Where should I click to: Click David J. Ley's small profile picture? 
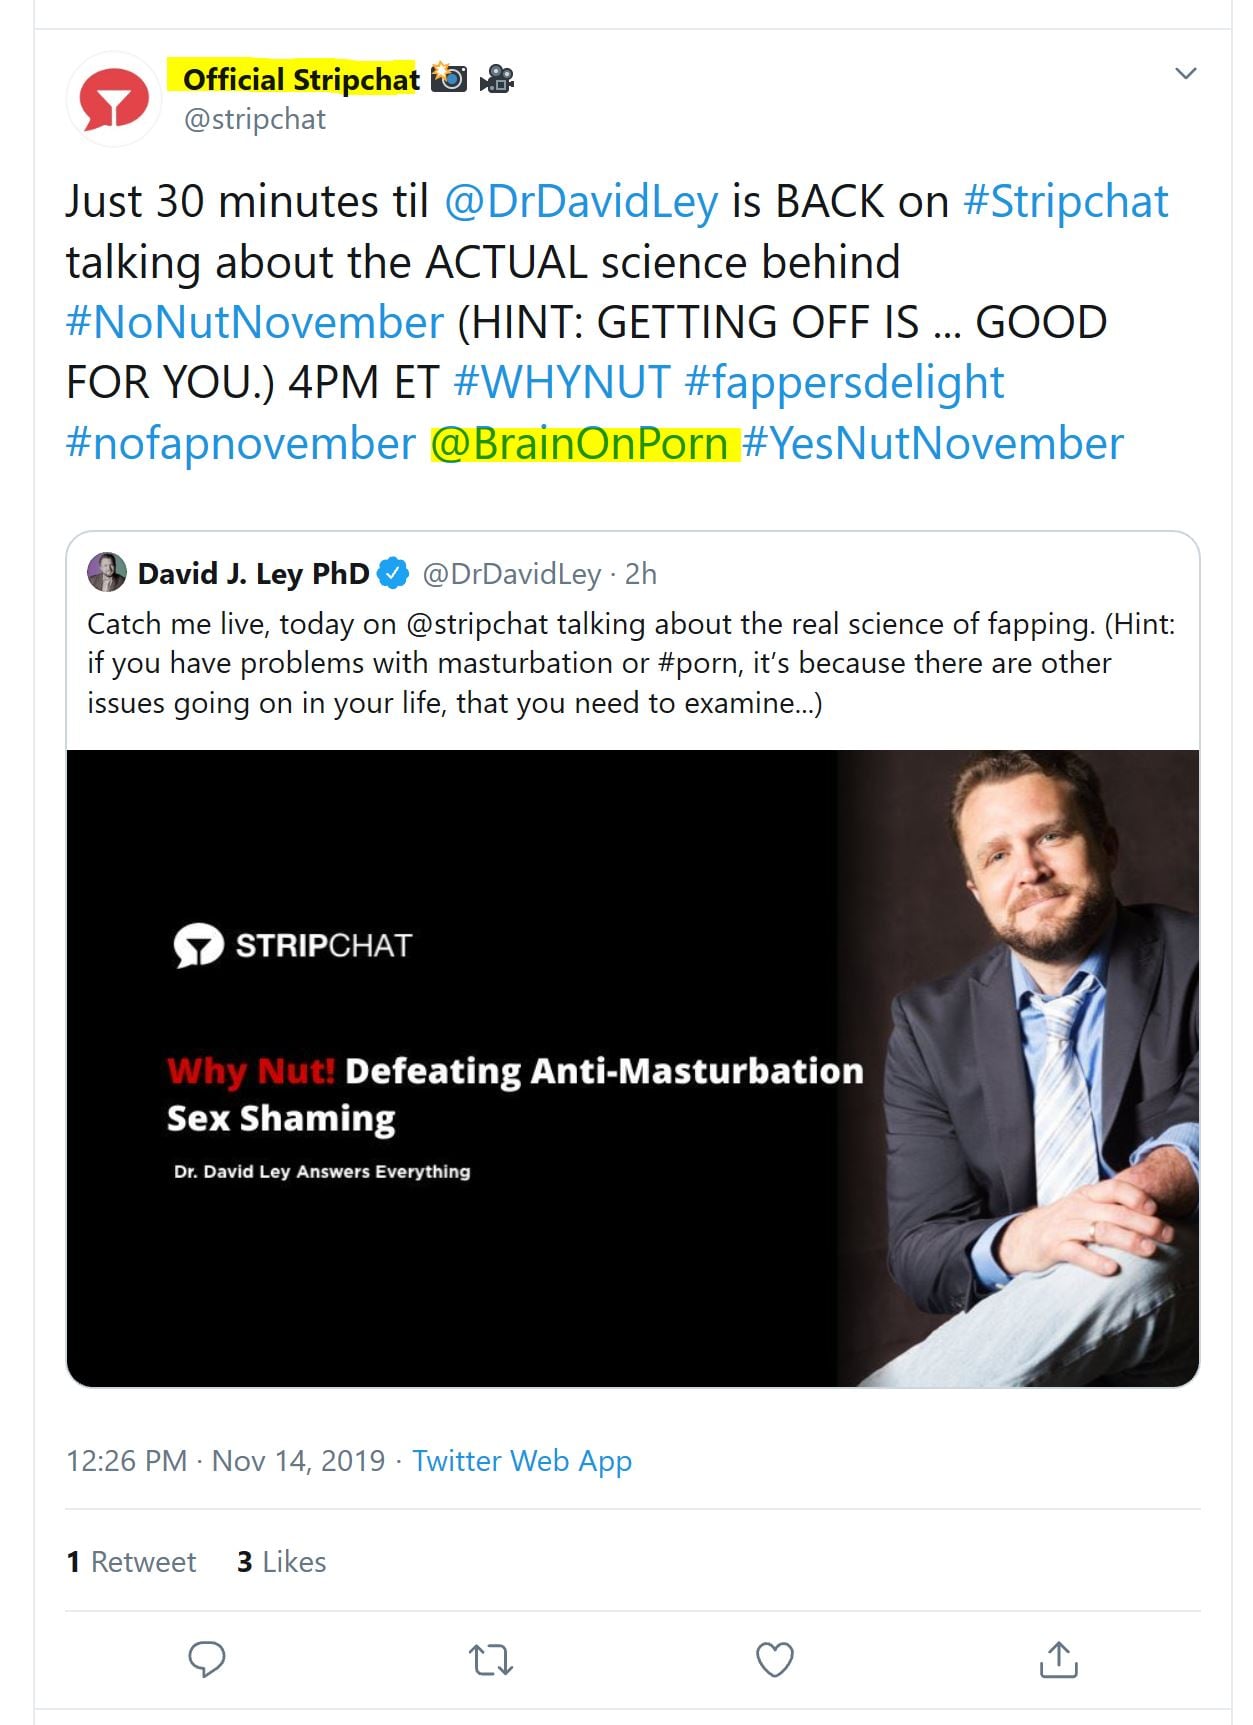(x=107, y=573)
